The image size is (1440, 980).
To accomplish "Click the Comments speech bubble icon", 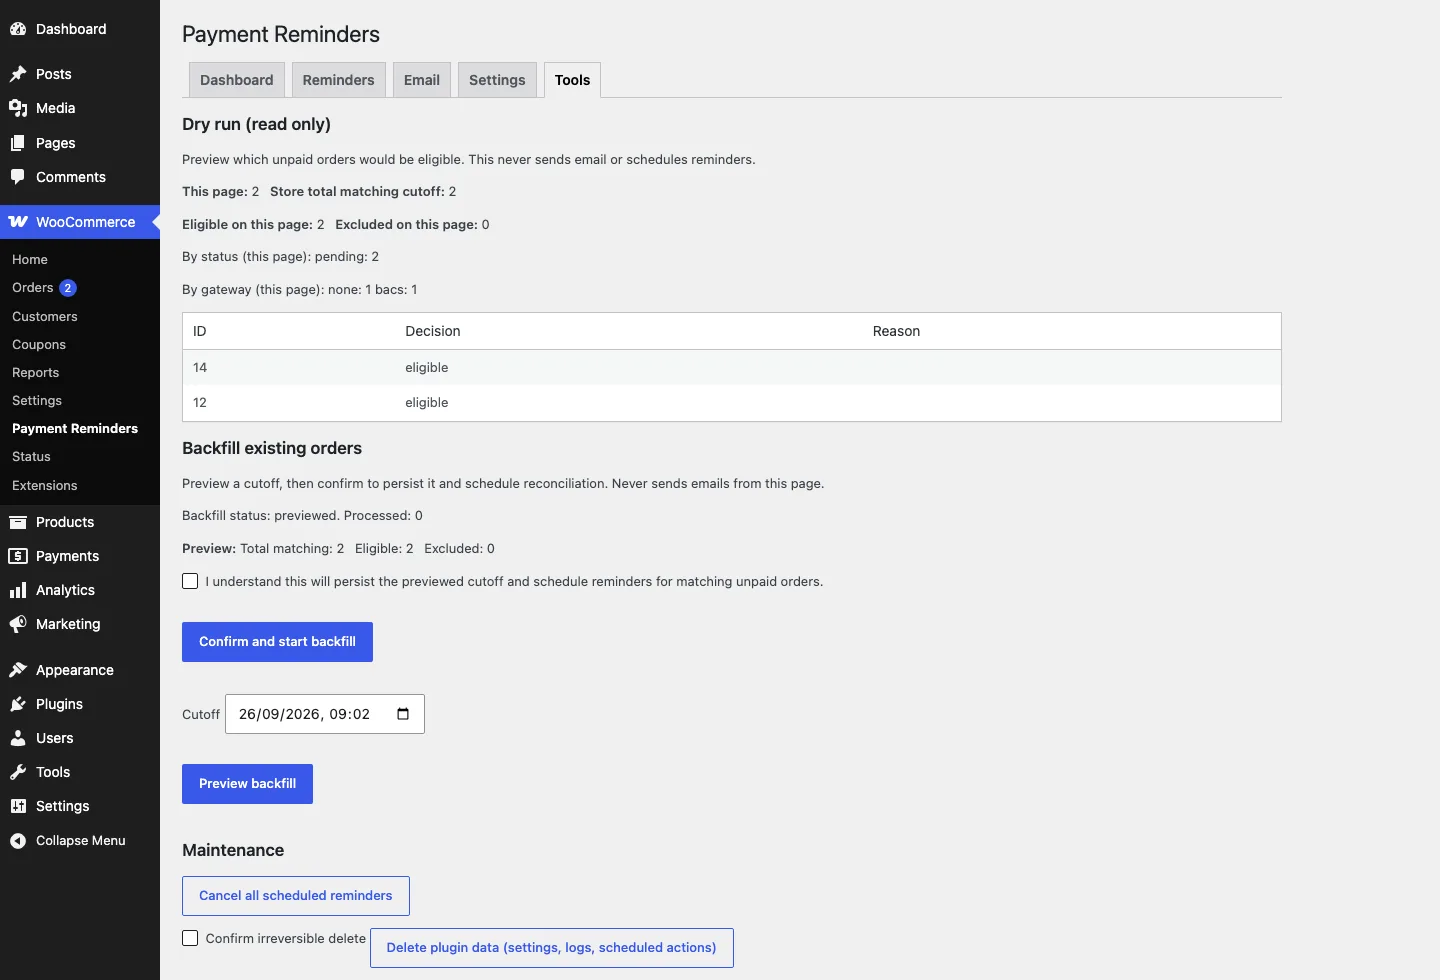I will pos(18,177).
